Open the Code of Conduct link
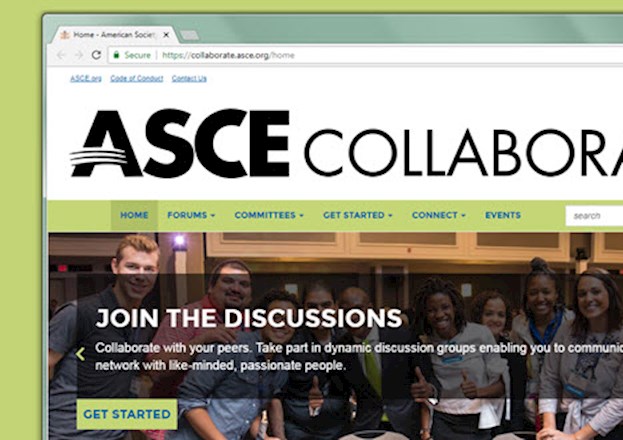Screen dimensions: 623x440 click(137, 78)
